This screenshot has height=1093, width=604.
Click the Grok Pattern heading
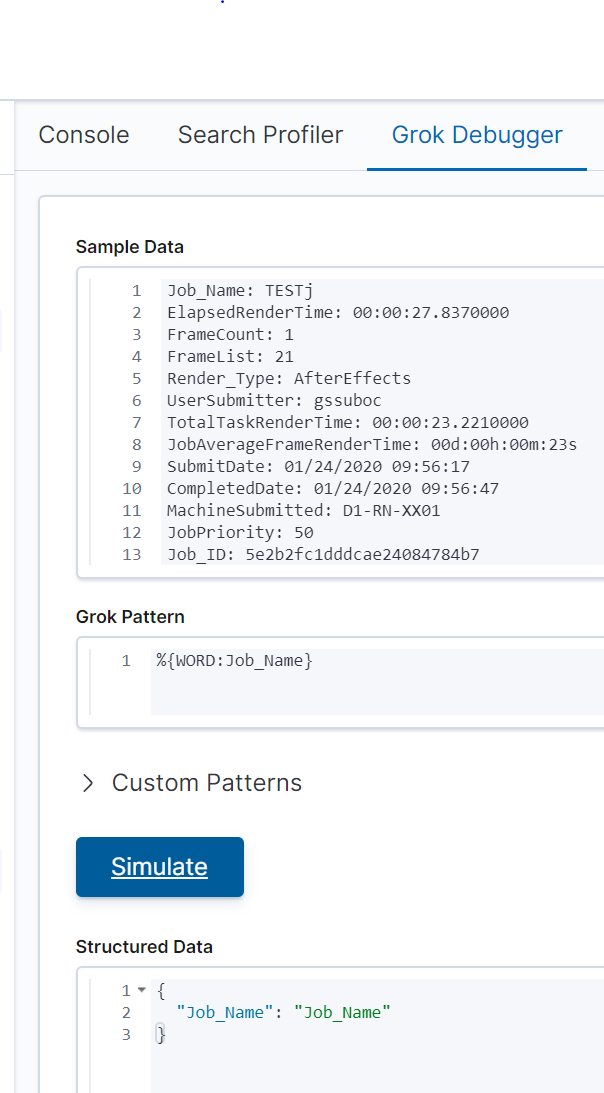130,617
